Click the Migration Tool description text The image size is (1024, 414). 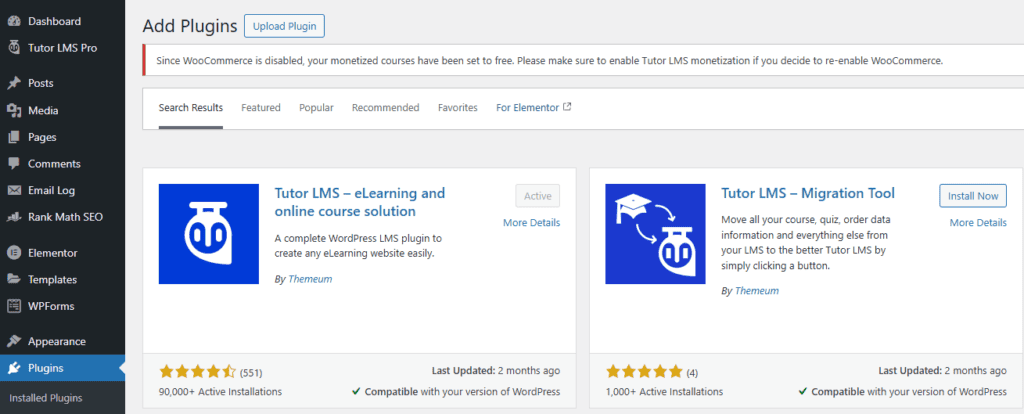(x=806, y=243)
